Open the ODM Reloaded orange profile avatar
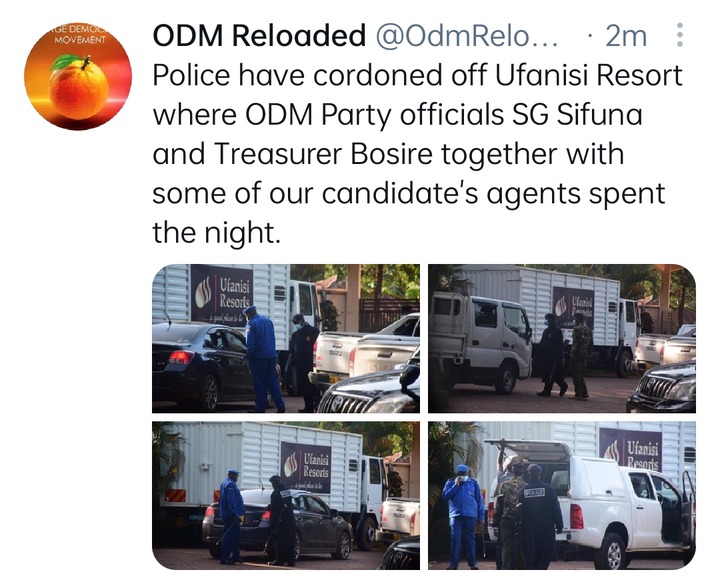The image size is (720, 586). tap(78, 76)
